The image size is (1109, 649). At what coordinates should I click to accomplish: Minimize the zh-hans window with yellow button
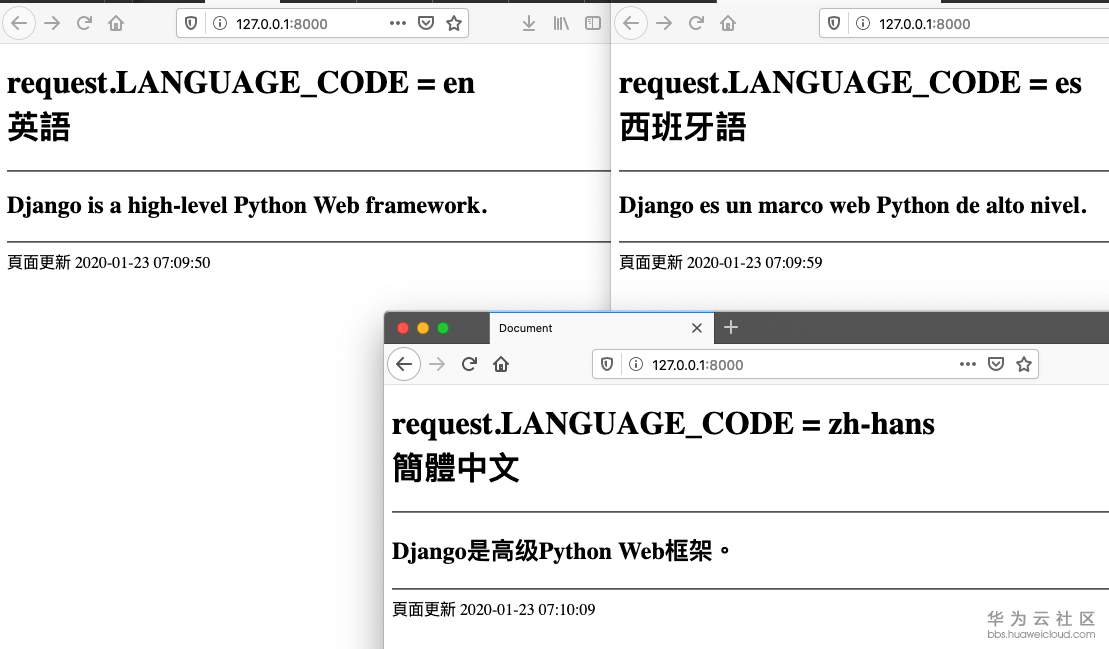423,328
